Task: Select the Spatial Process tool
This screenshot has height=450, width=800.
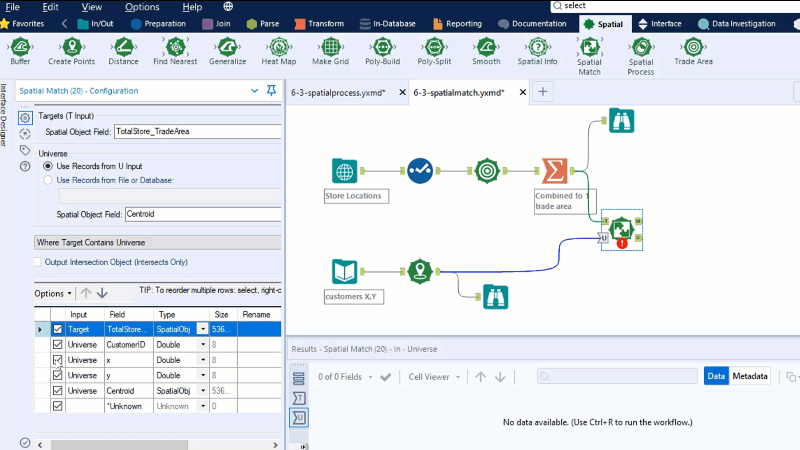Action: (641, 56)
